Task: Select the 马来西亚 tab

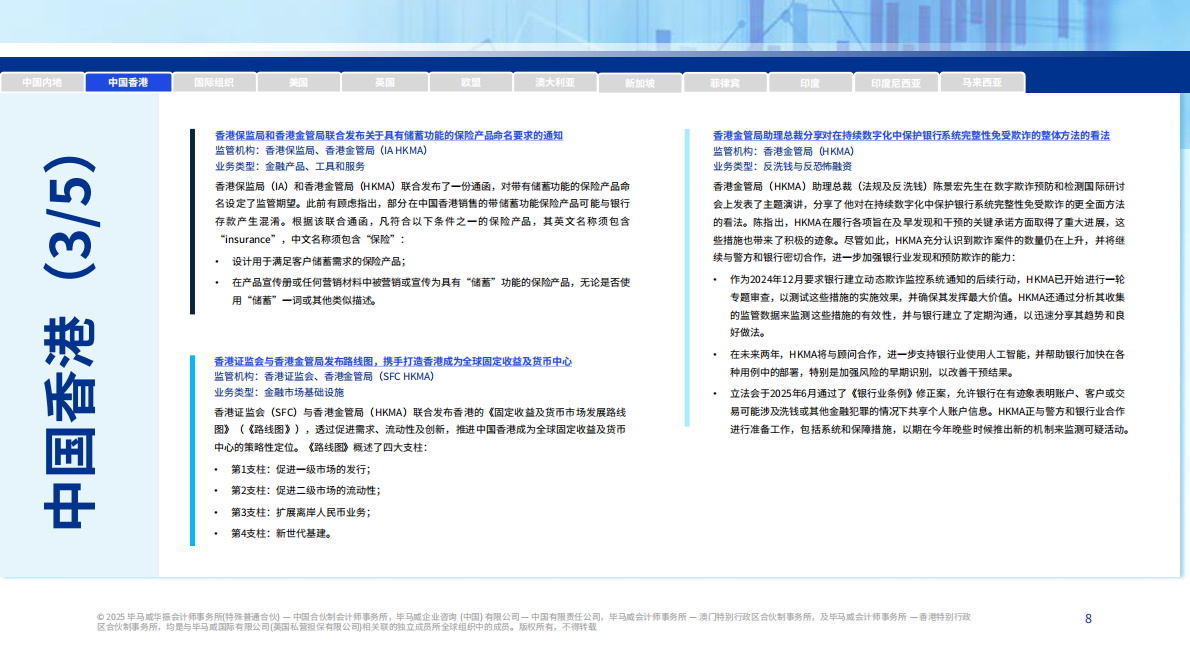Action: 981,82
